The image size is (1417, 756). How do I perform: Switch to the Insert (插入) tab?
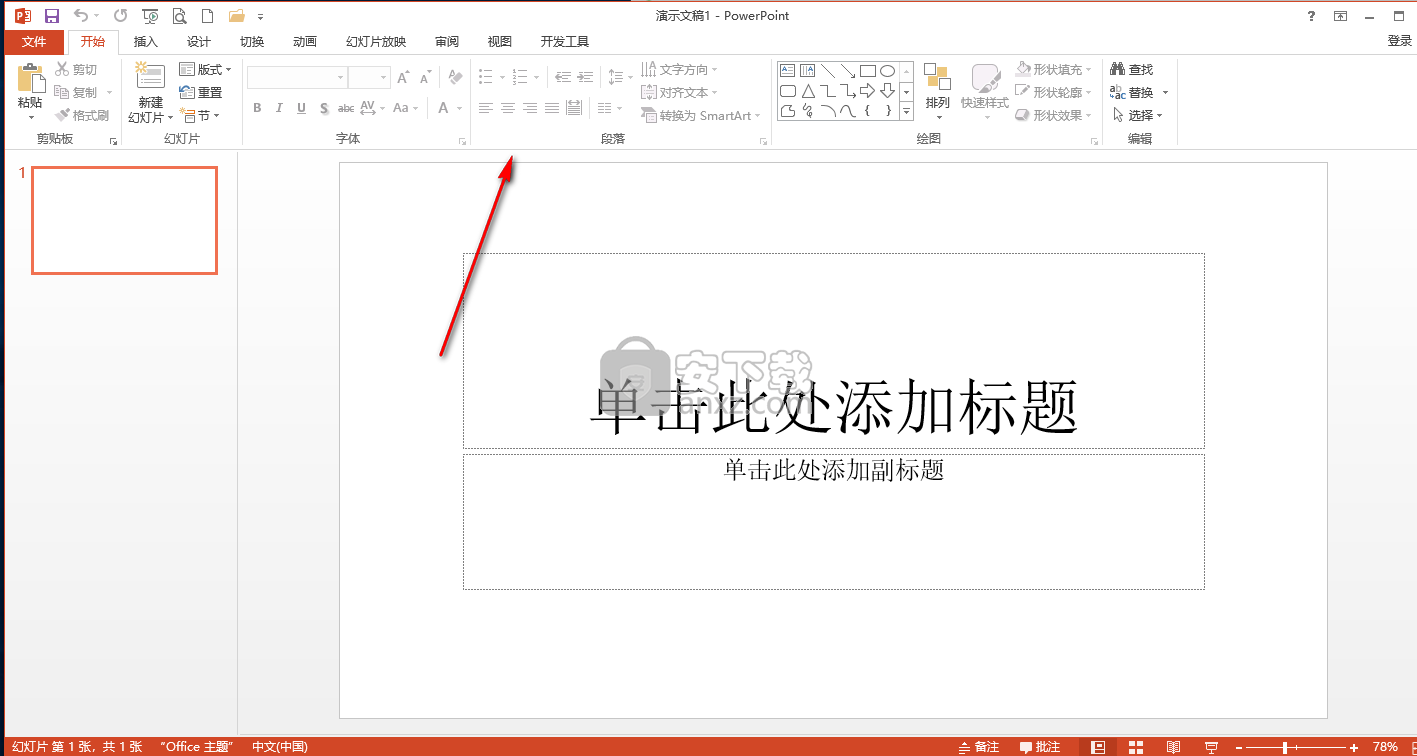pyautogui.click(x=146, y=42)
